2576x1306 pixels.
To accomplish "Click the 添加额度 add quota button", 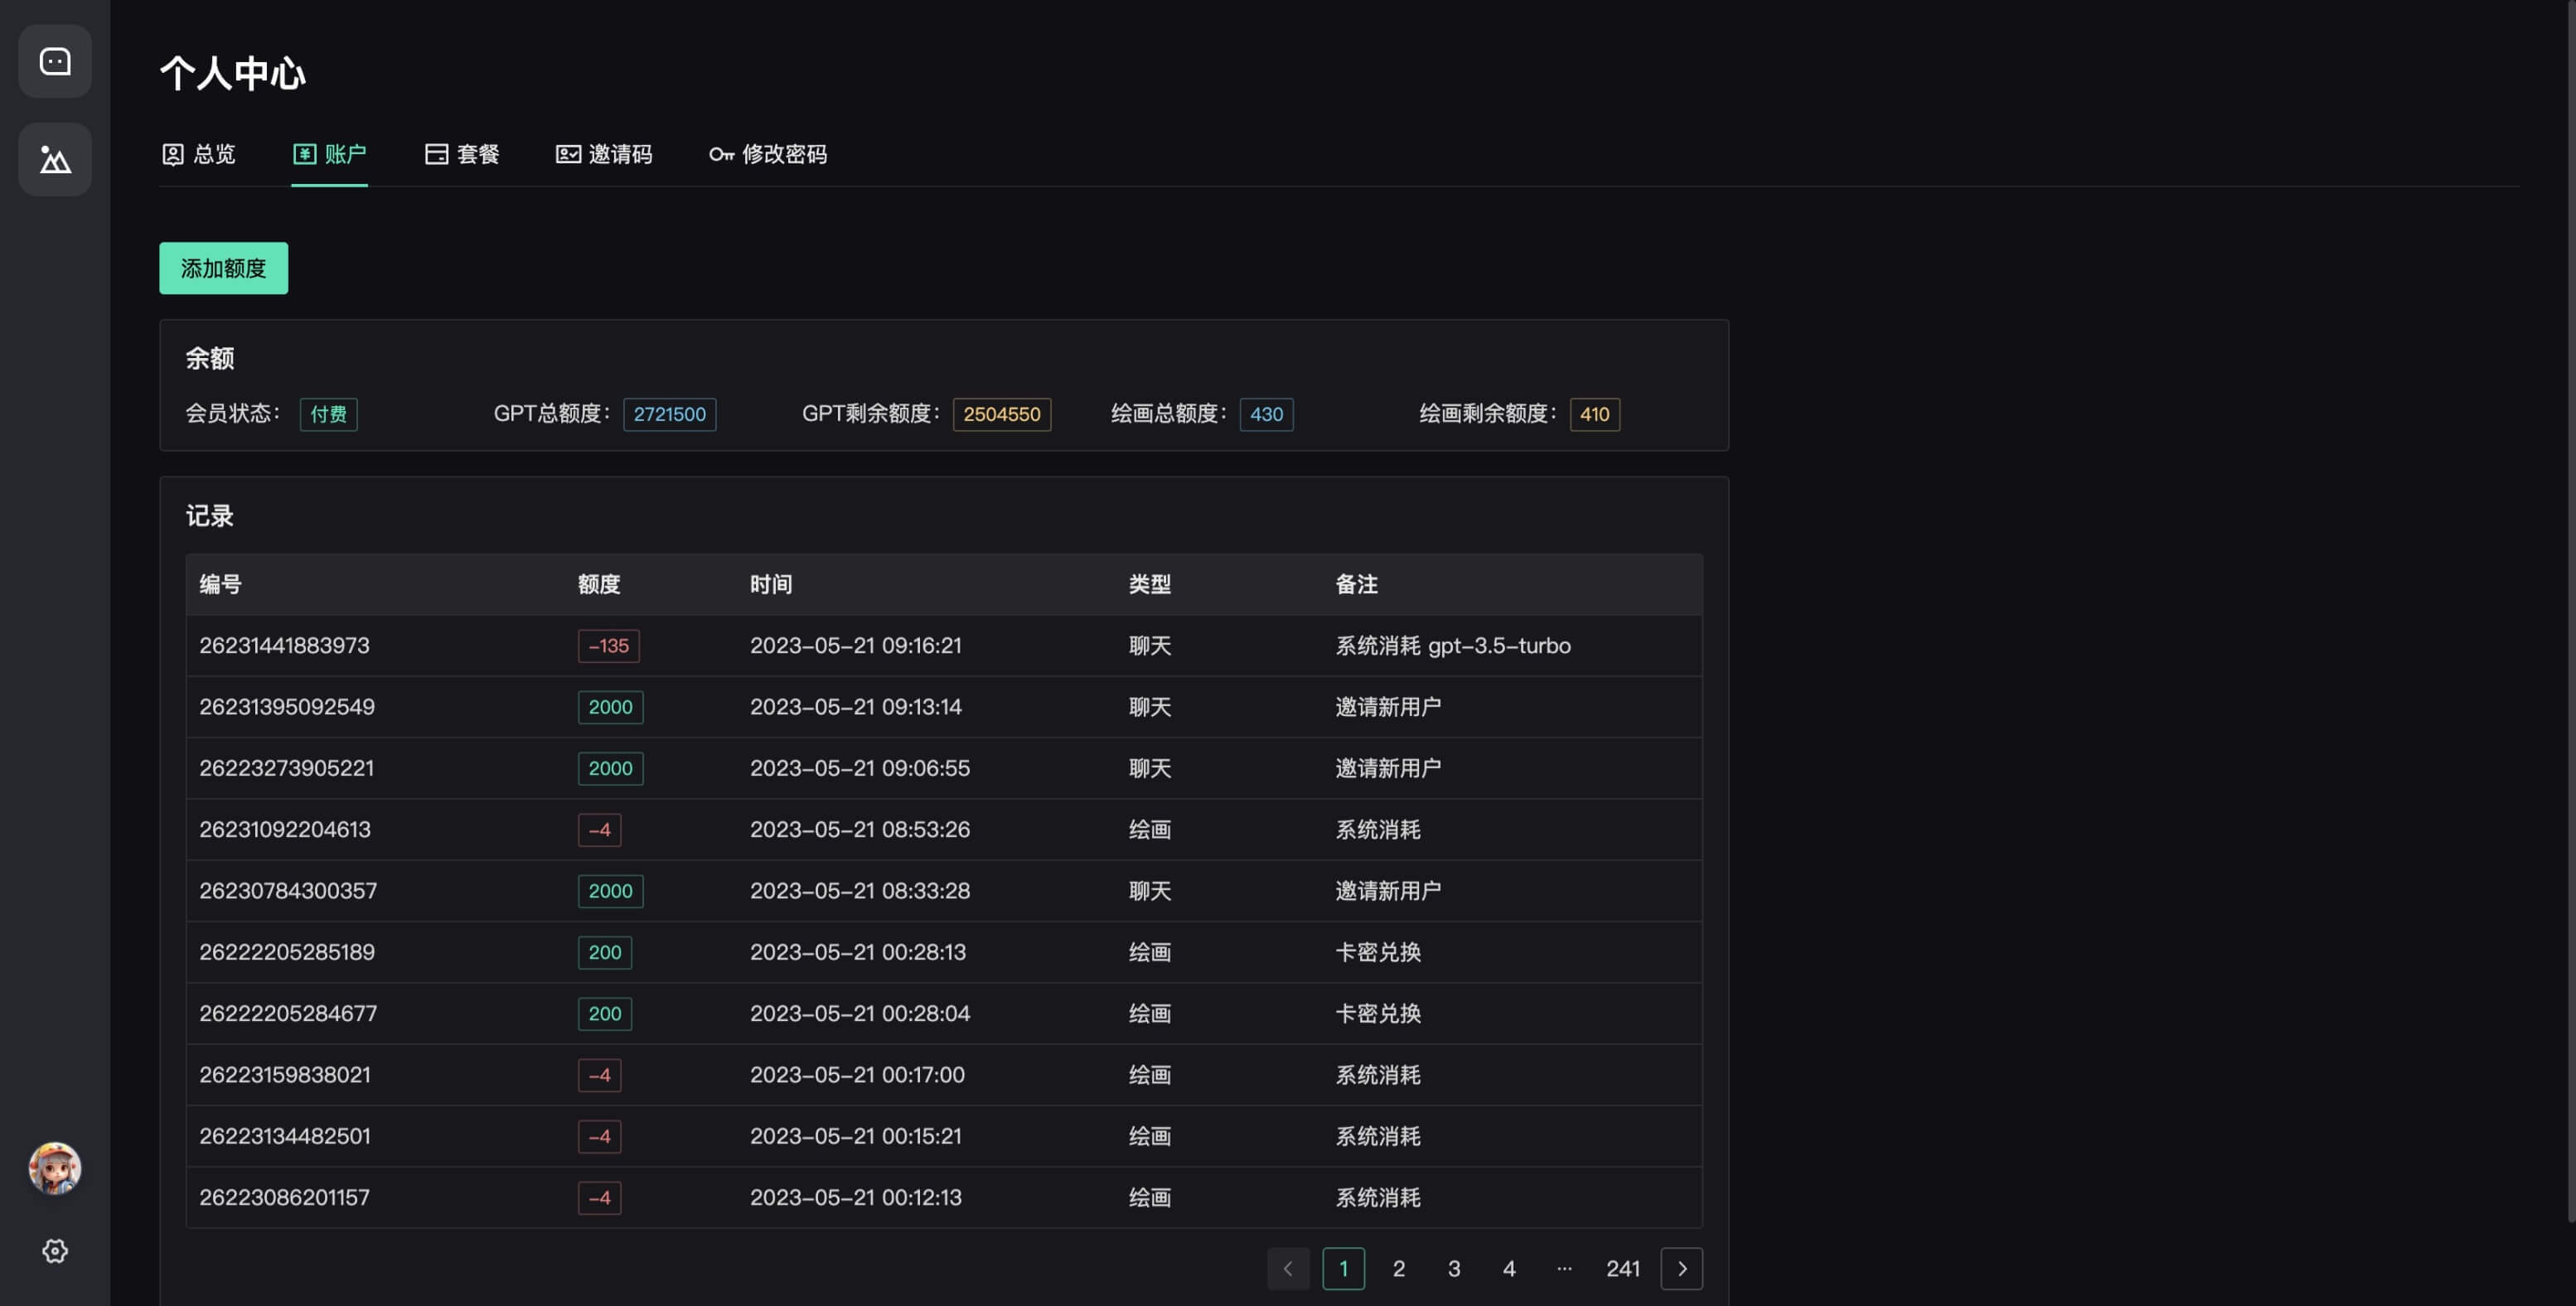I will [x=223, y=268].
